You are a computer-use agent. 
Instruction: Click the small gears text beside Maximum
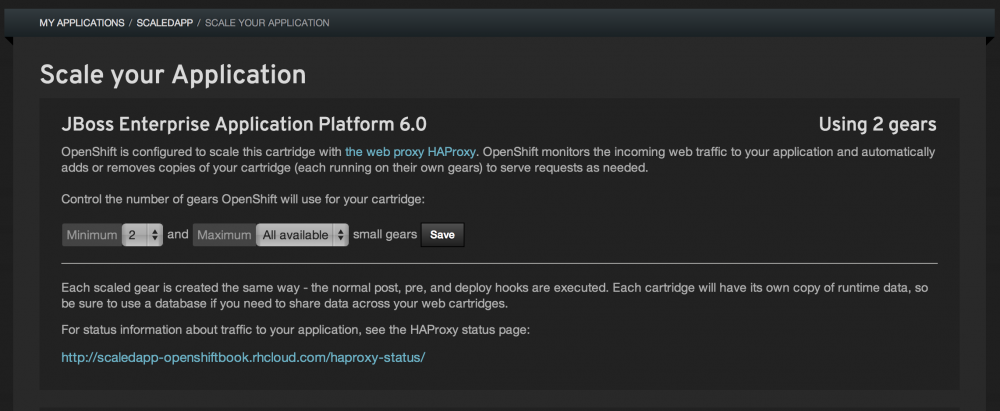[x=385, y=235]
